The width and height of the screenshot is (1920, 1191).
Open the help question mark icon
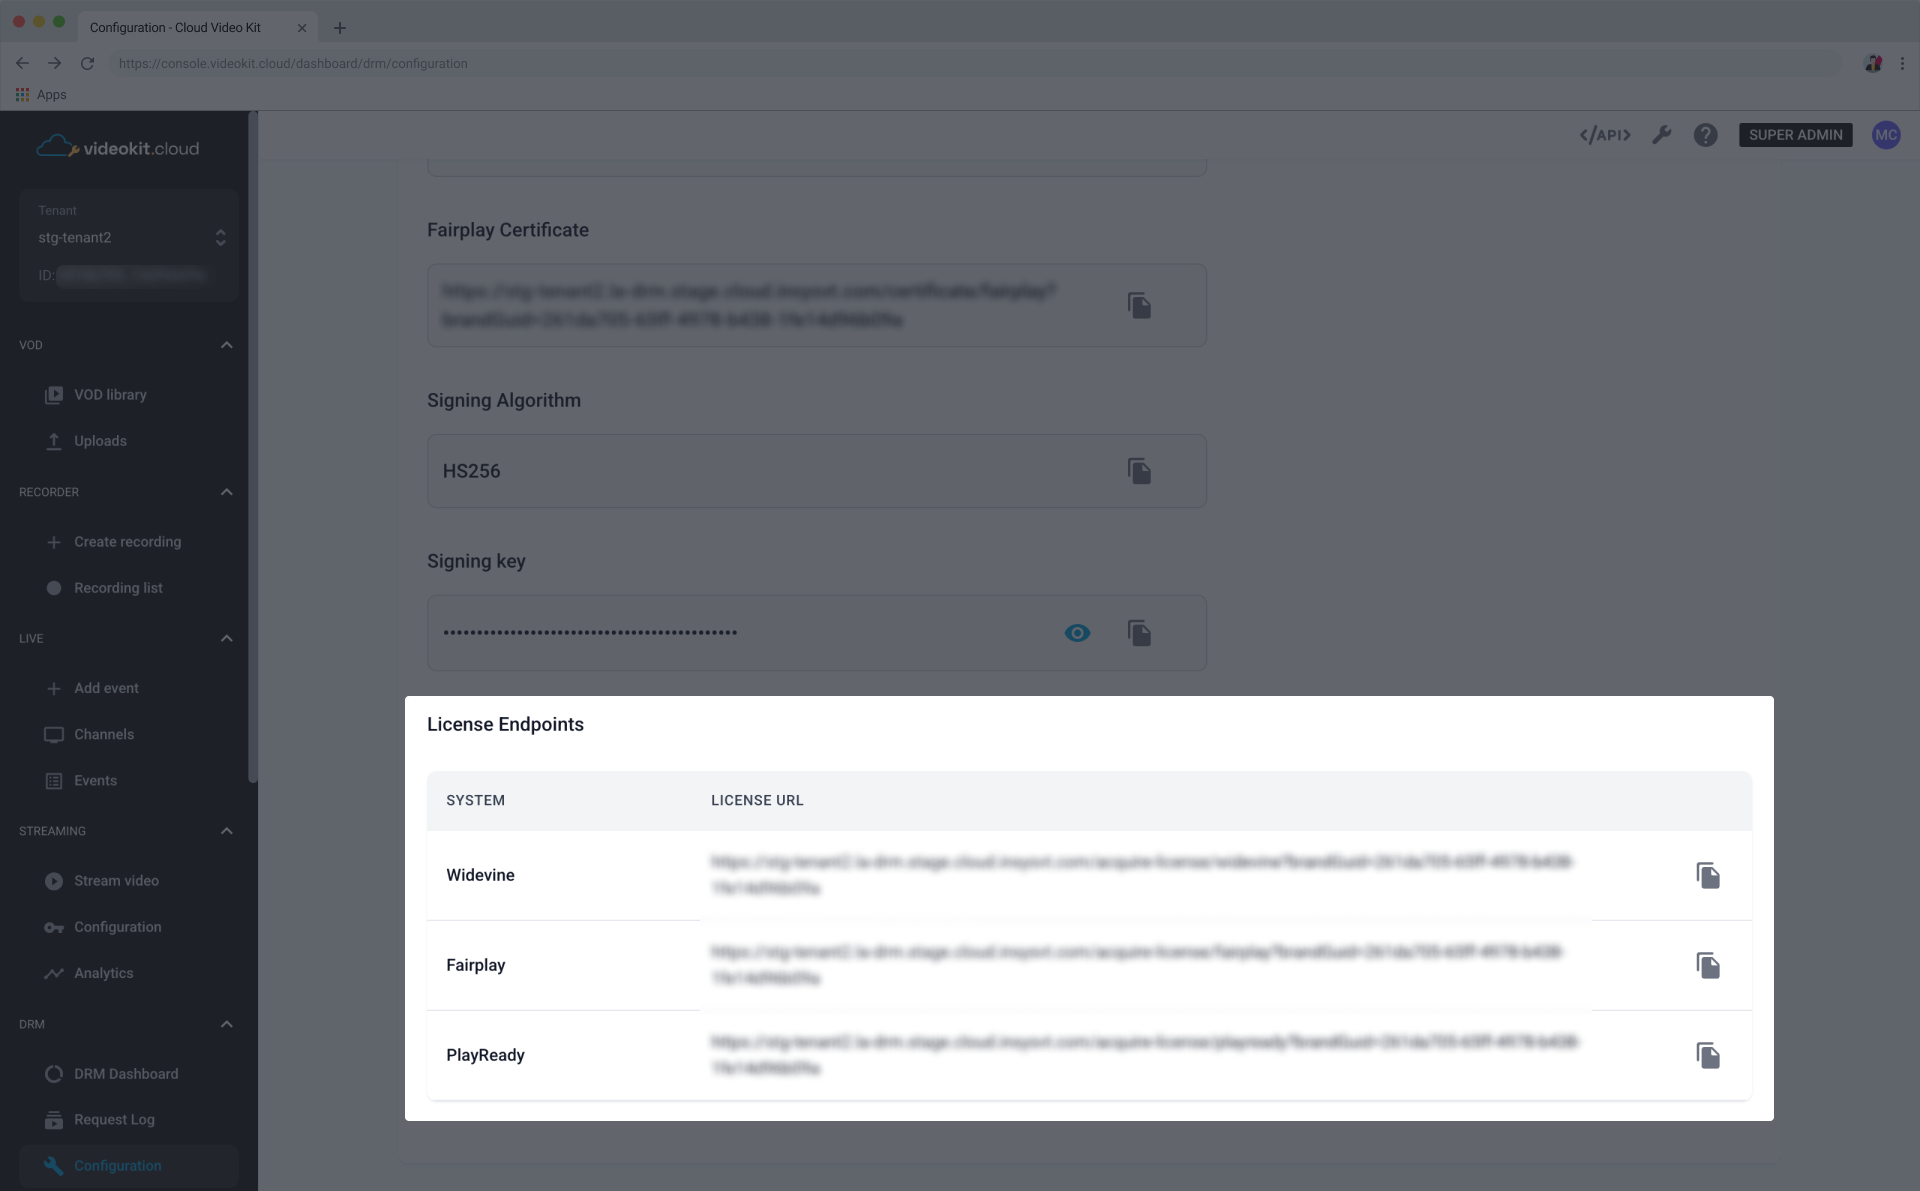tap(1706, 135)
